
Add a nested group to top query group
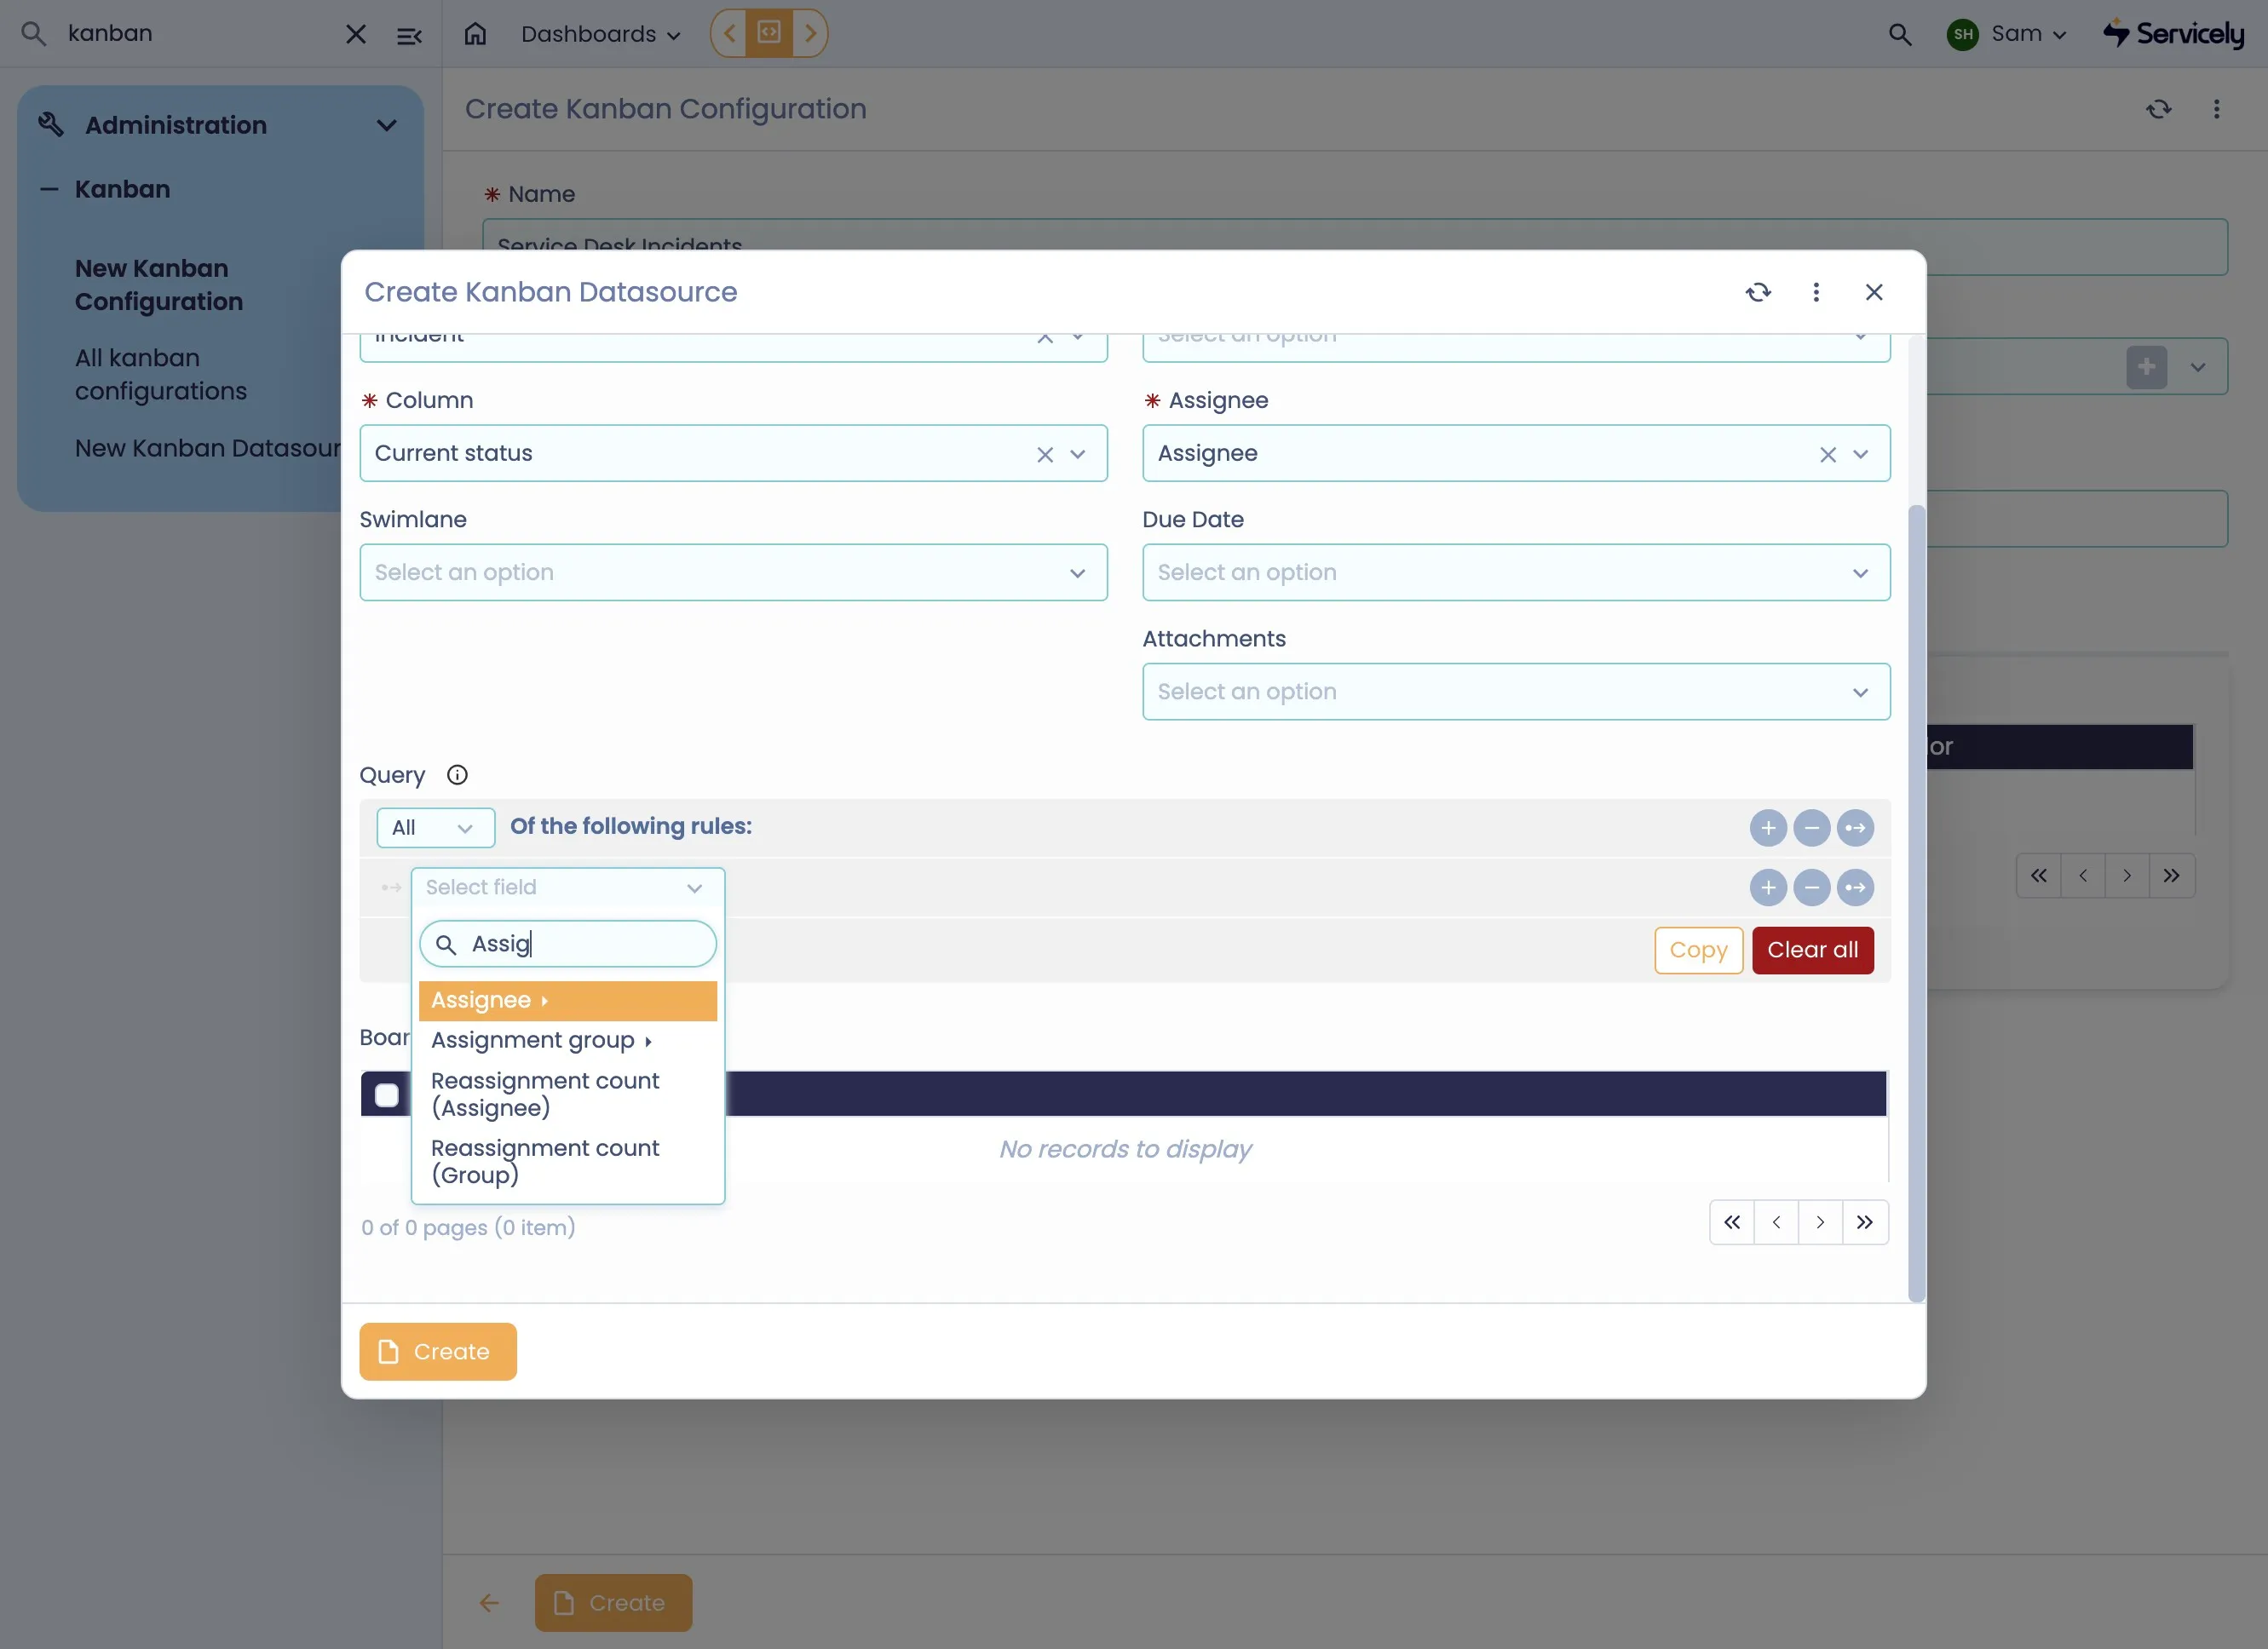1856,828
